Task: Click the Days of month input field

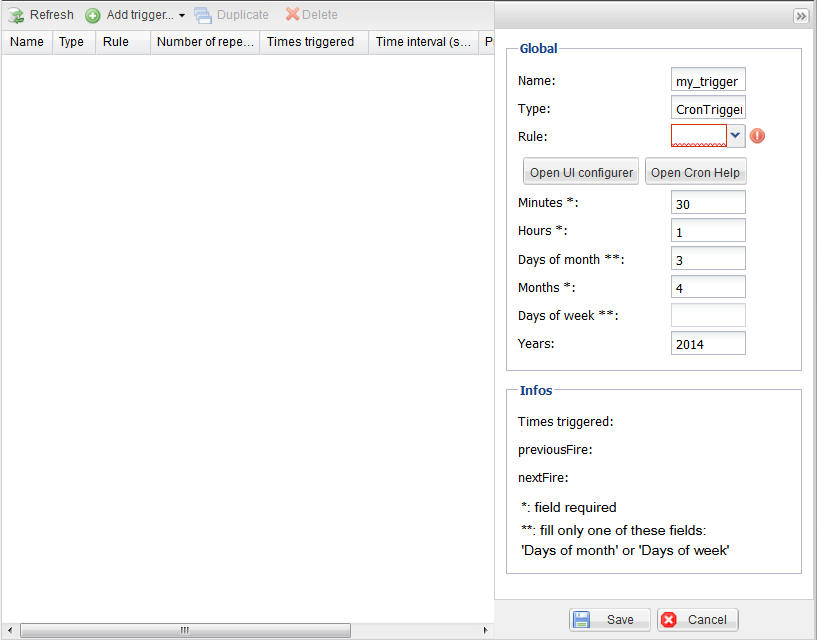Action: (x=708, y=259)
